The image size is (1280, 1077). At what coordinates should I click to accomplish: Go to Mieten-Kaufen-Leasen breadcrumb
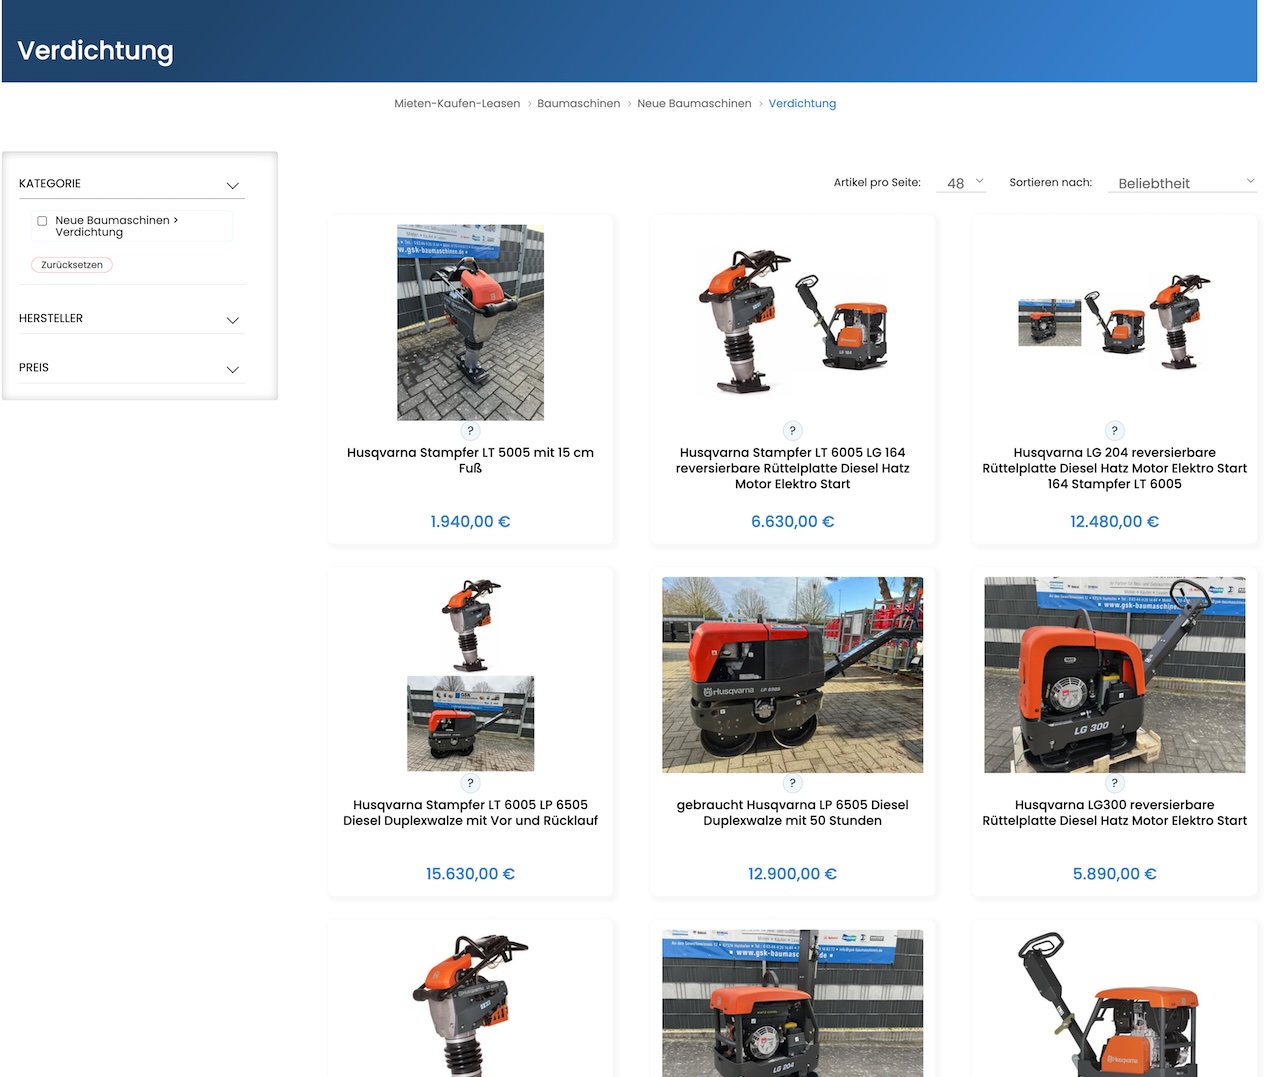pos(457,103)
